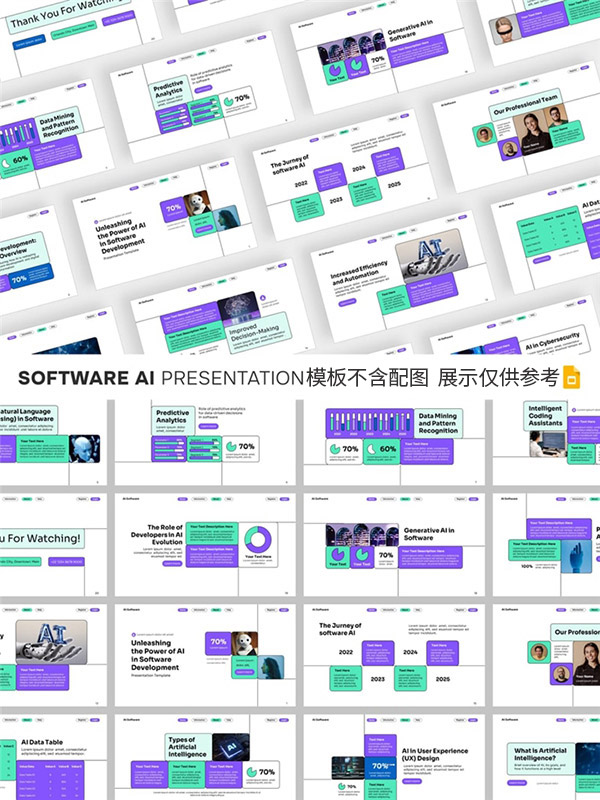
Task: Click the '2022' year in the flat-grid Journey slide
Action: [346, 652]
